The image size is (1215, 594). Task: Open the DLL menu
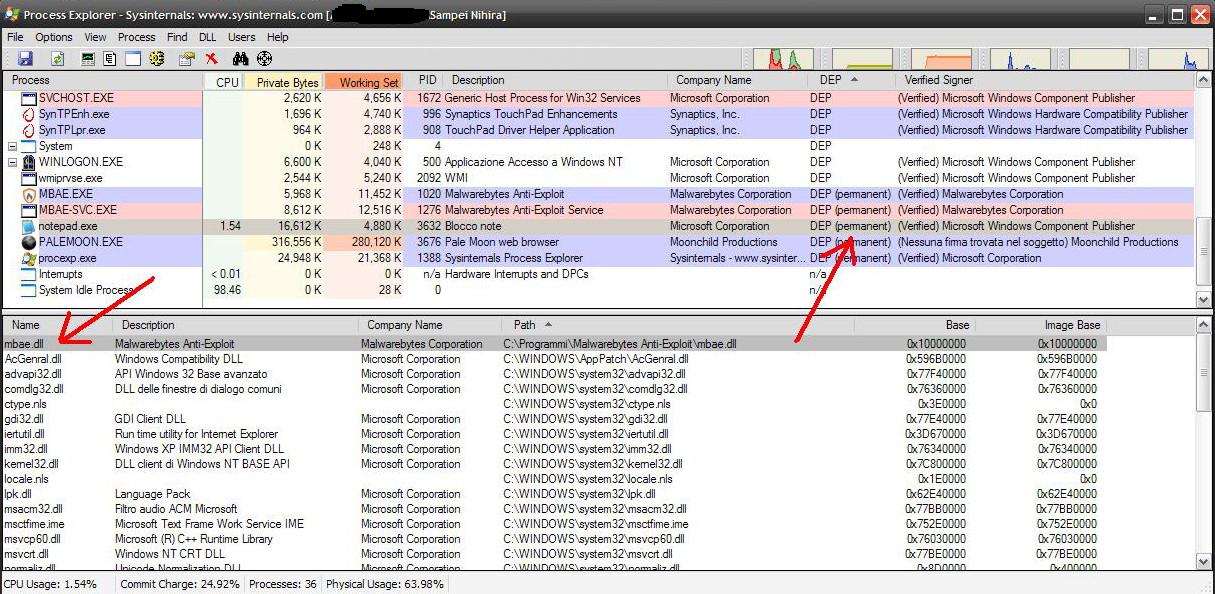(207, 37)
